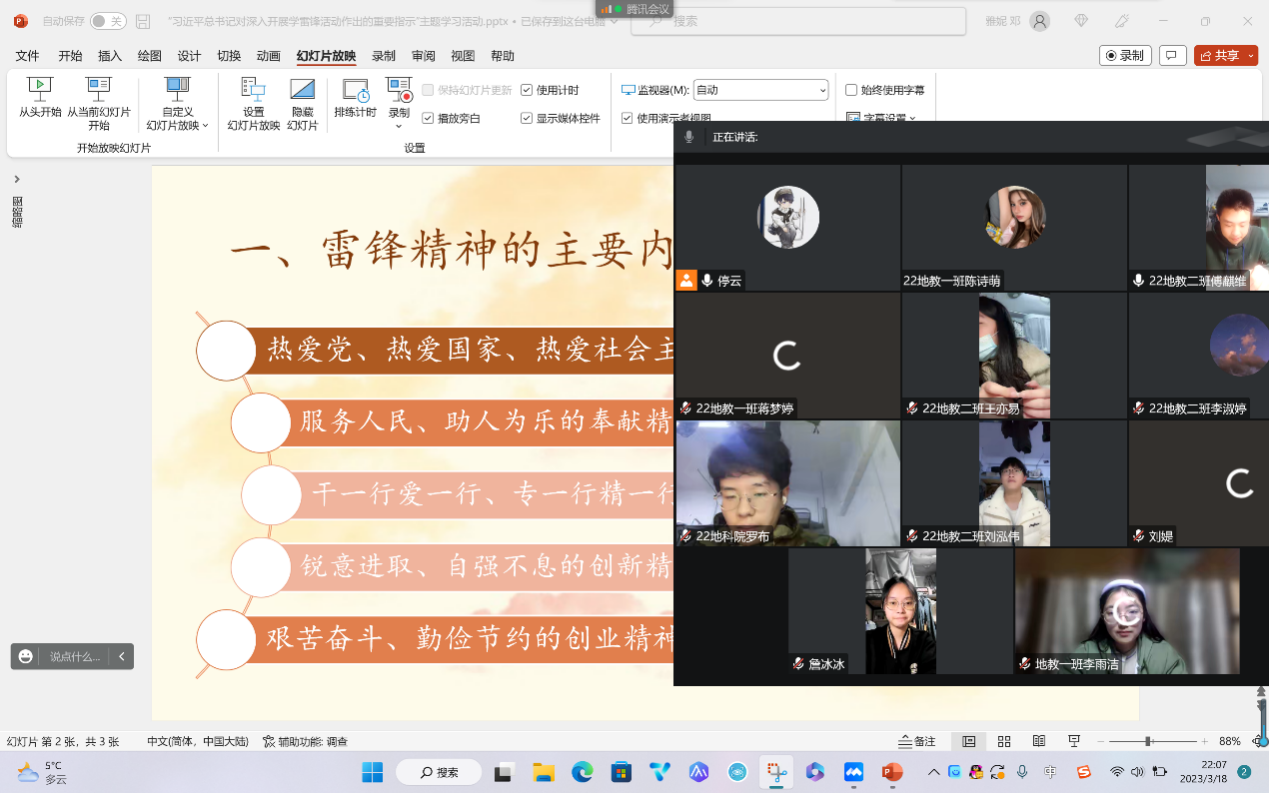Enable the 始终使用字幕 checkbox

(x=851, y=90)
